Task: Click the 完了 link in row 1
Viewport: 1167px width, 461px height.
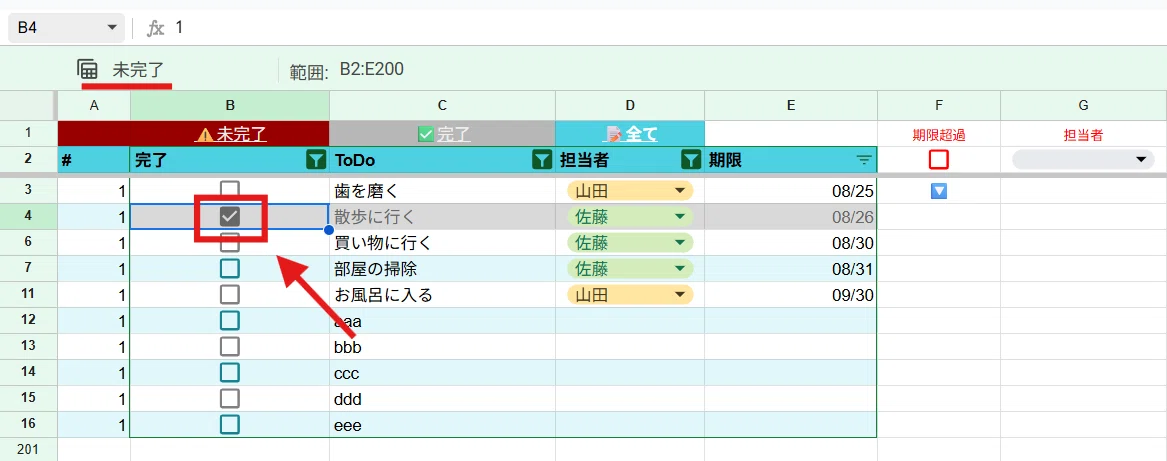Action: 444,134
